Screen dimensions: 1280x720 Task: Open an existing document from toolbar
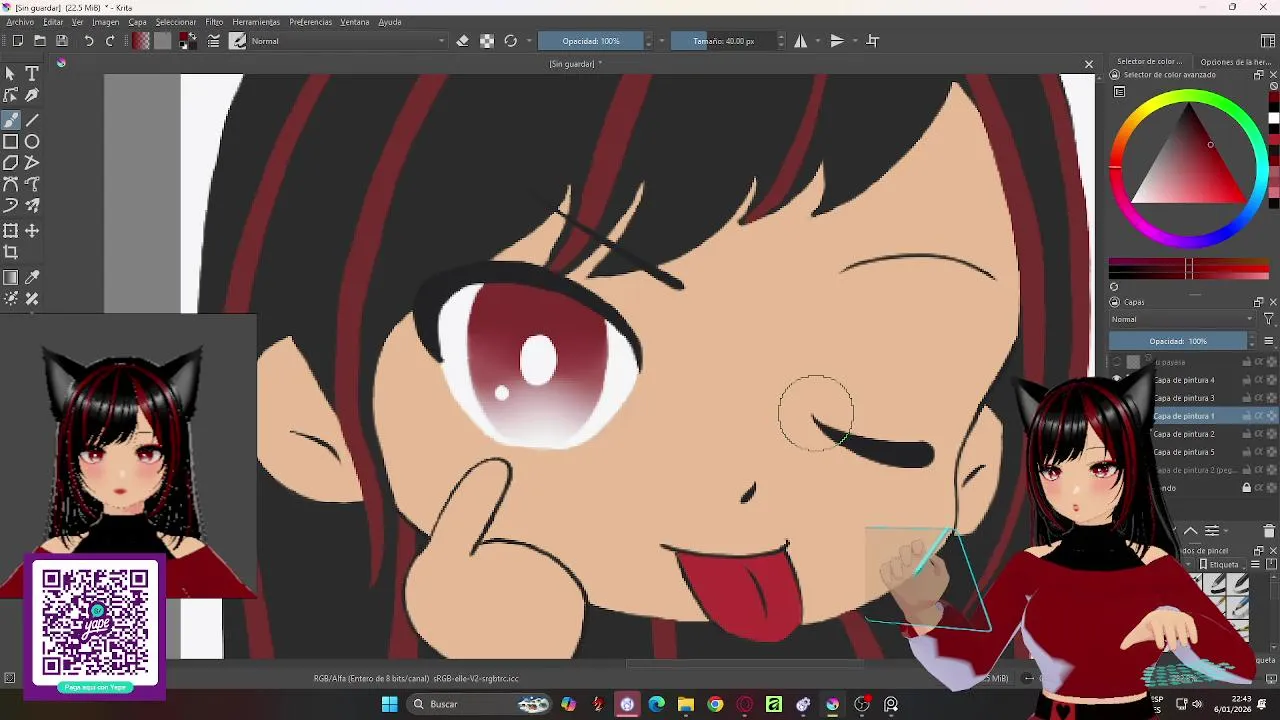[x=40, y=41]
